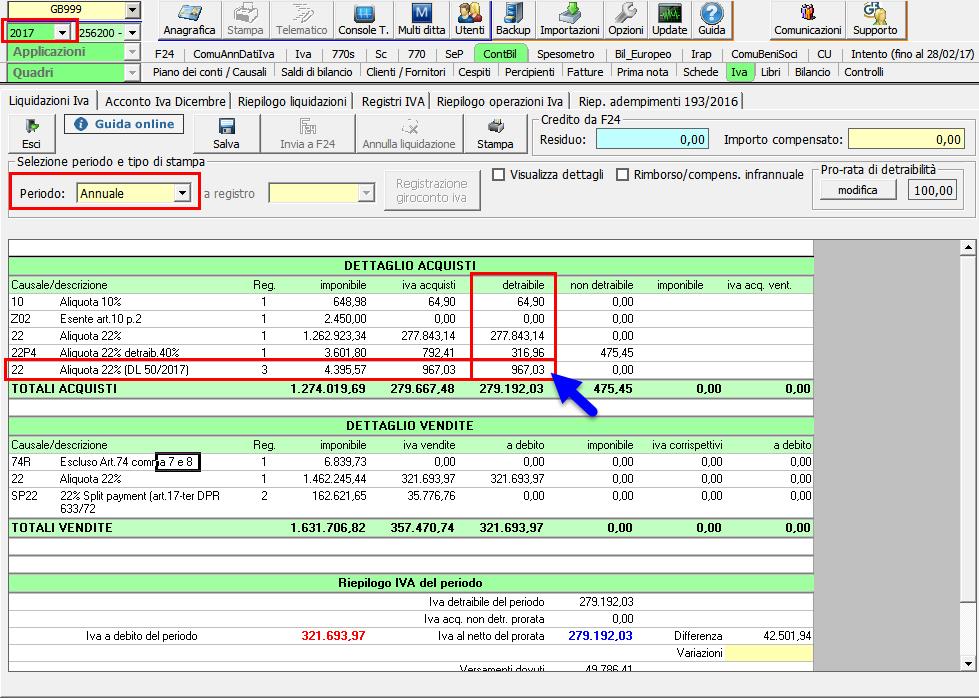The height and width of the screenshot is (698, 979).
Task: Click the Update icon
Action: tap(669, 19)
